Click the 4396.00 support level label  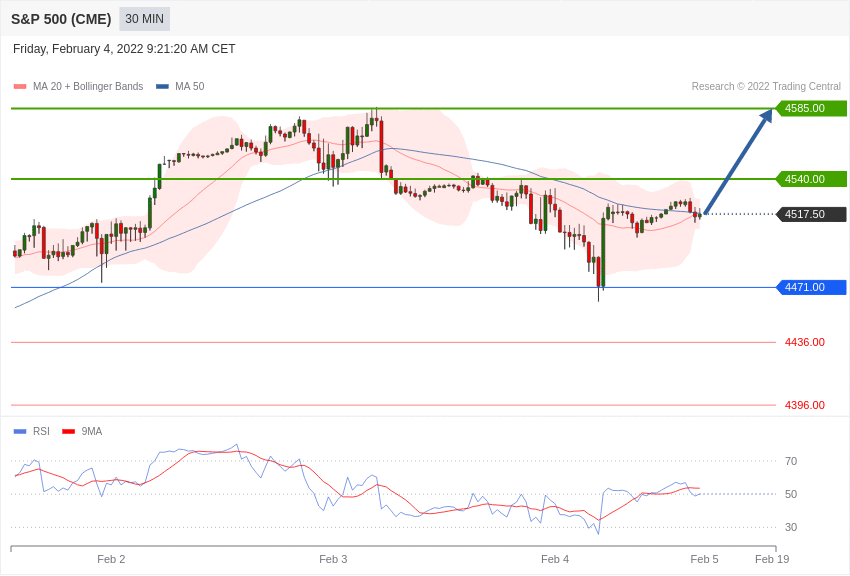[x=804, y=405]
